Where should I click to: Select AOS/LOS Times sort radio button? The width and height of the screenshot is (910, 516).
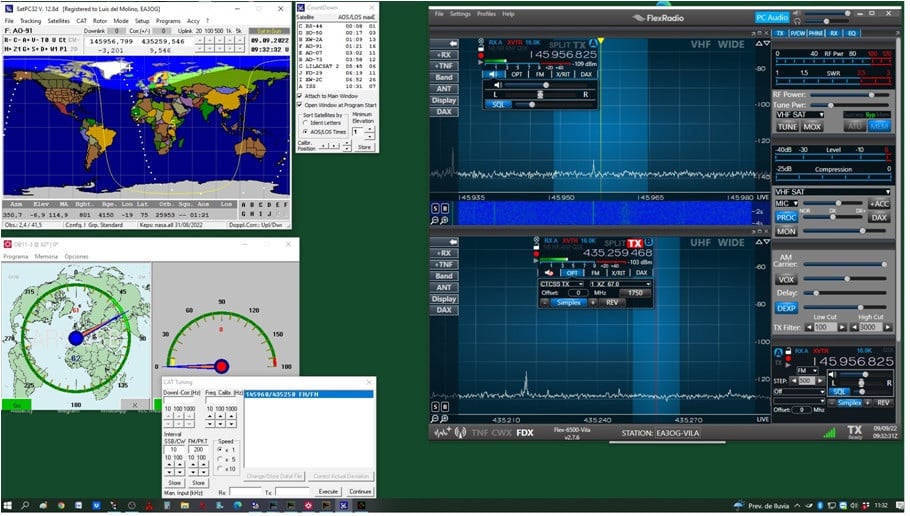coord(305,132)
